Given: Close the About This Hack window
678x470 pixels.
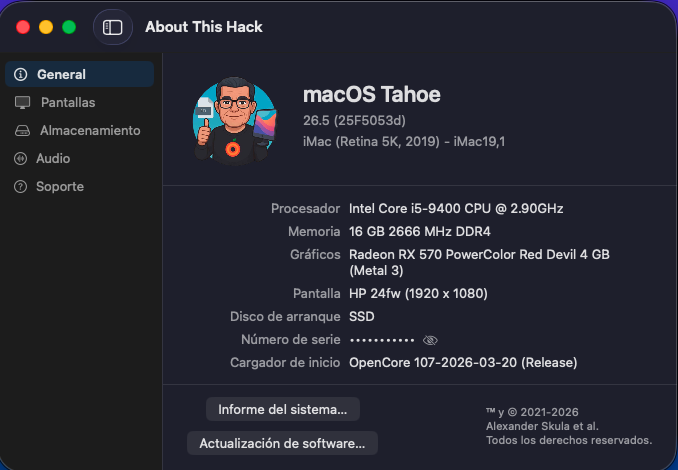Looking at the screenshot, I should [23, 27].
